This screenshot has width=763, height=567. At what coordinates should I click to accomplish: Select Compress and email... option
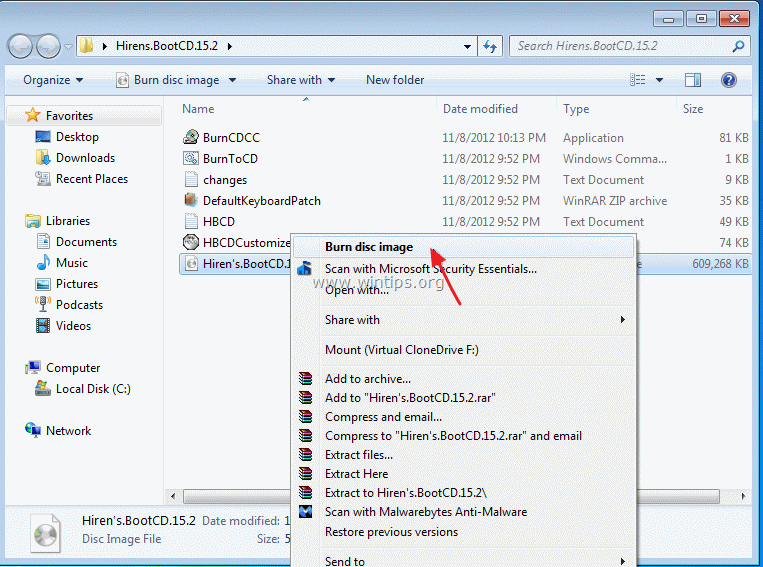(464, 417)
